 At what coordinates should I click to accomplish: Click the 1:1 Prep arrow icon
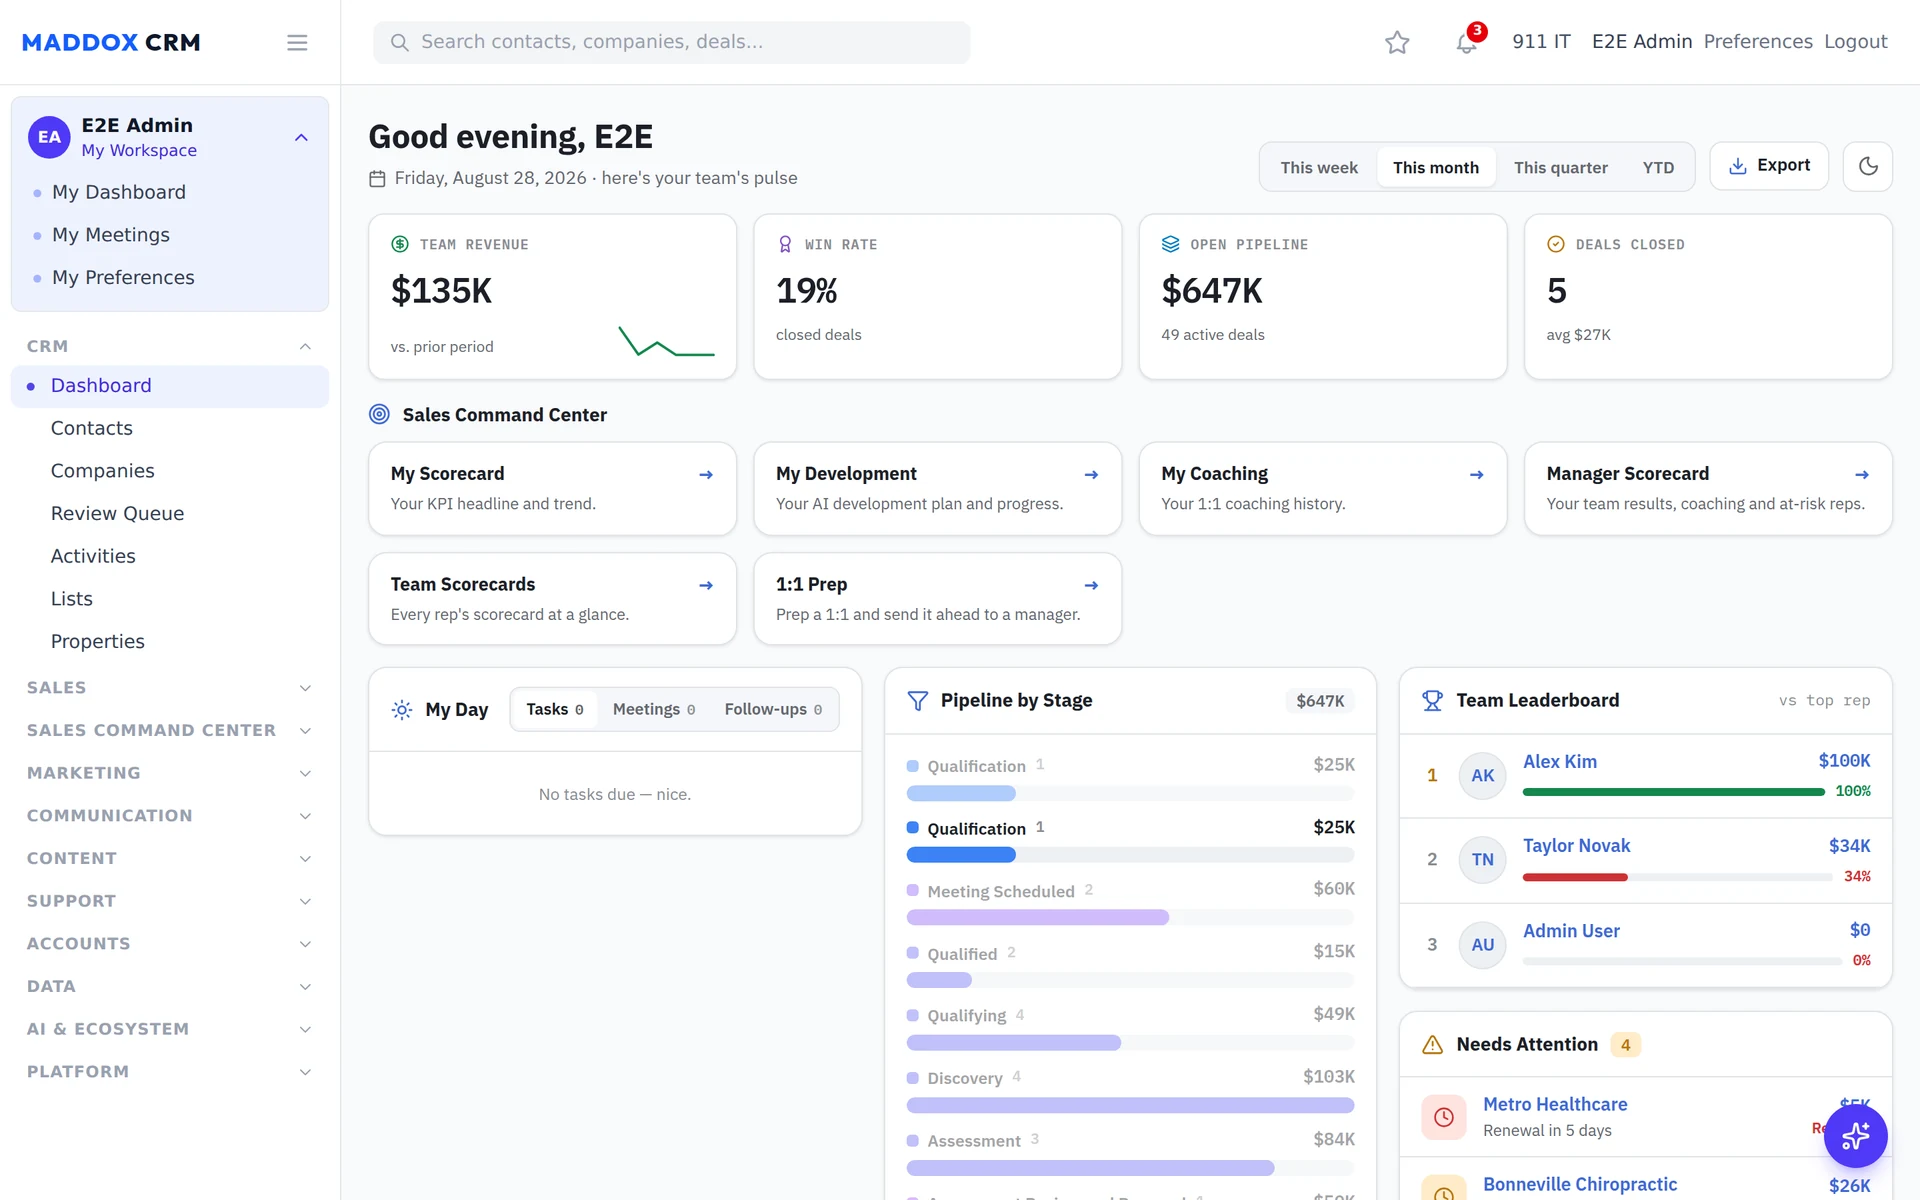pos(1091,585)
